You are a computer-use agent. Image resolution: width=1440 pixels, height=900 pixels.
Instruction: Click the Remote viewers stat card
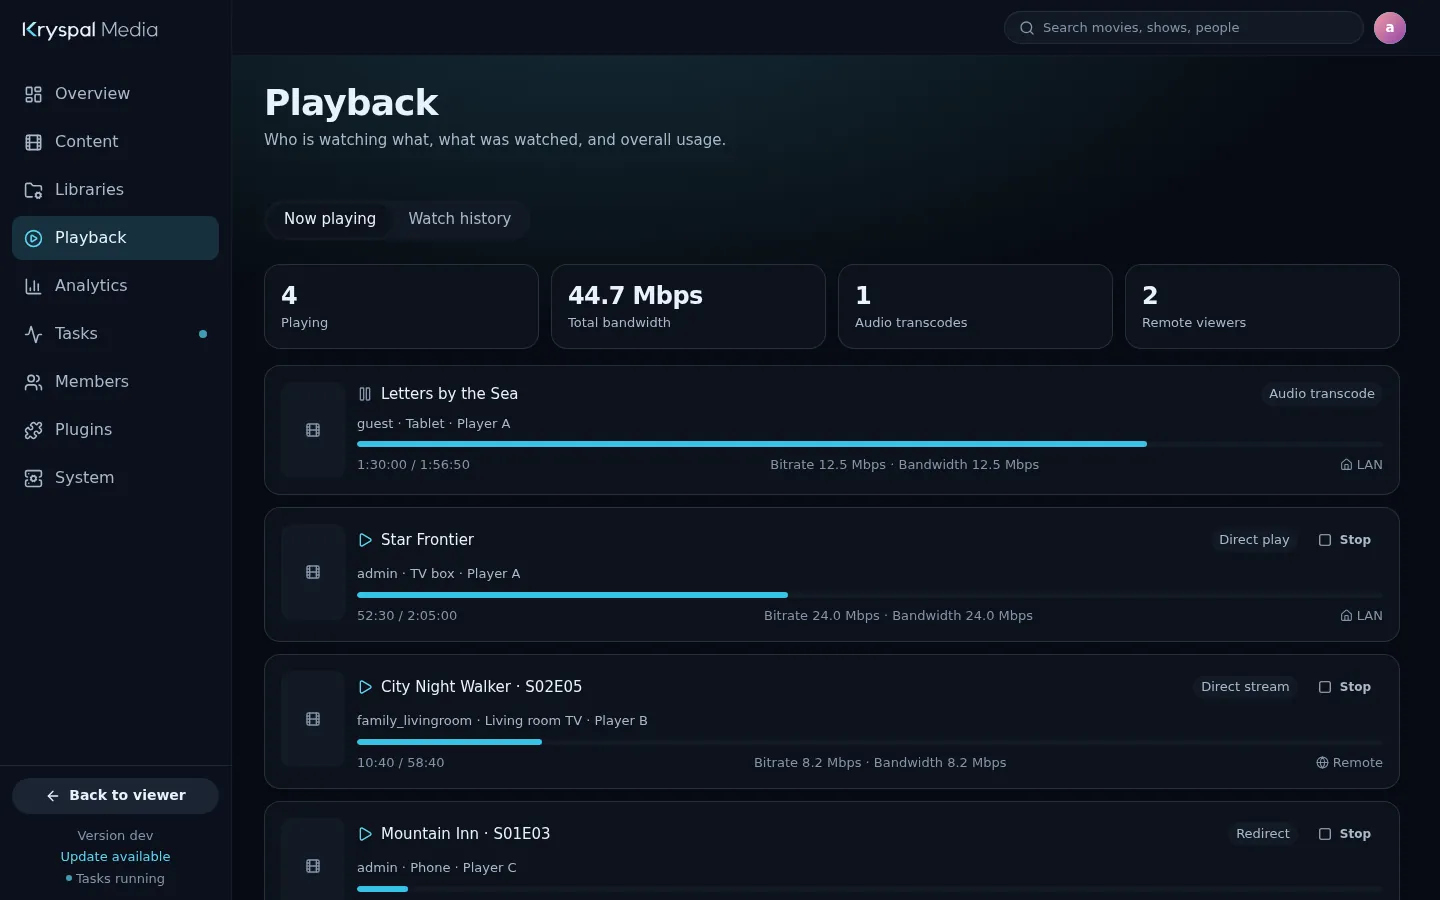(1262, 306)
